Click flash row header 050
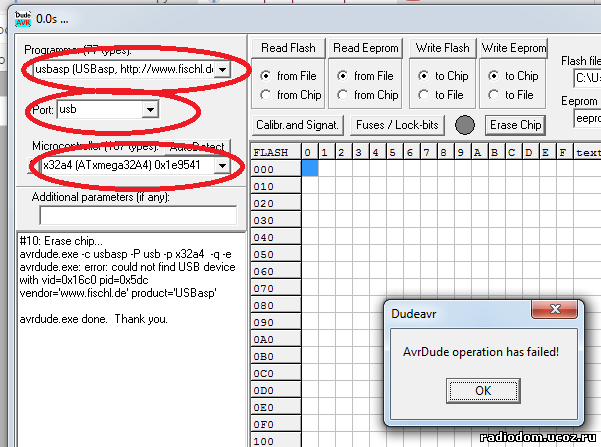This screenshot has width=601, height=447. [276, 254]
